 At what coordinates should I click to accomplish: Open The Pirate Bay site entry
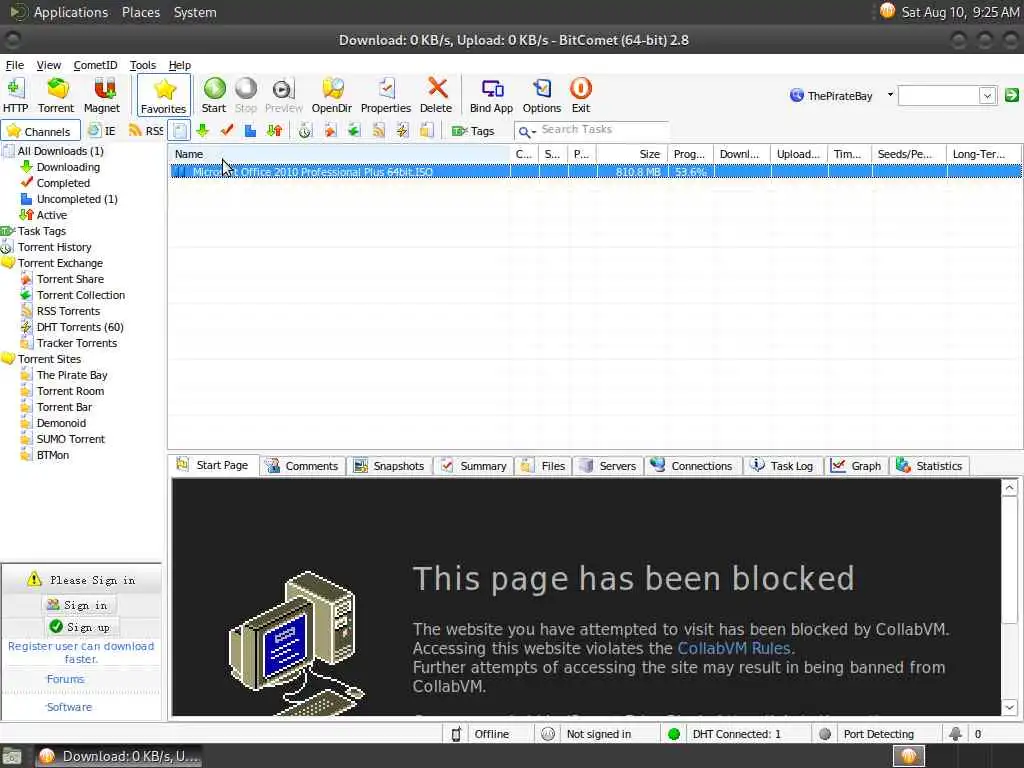tap(72, 375)
